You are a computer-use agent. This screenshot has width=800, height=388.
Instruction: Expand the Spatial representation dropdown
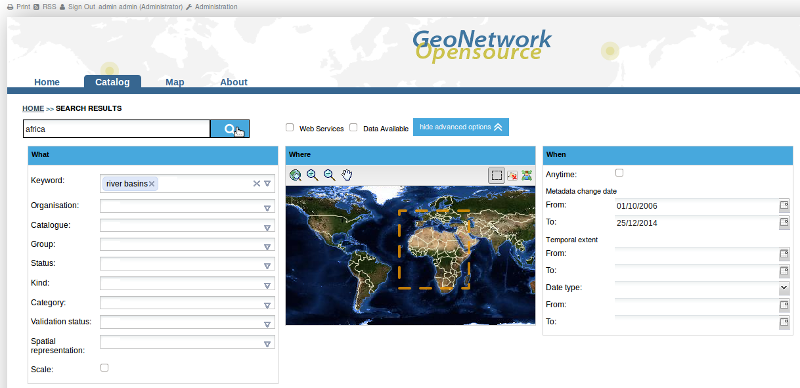tap(267, 344)
